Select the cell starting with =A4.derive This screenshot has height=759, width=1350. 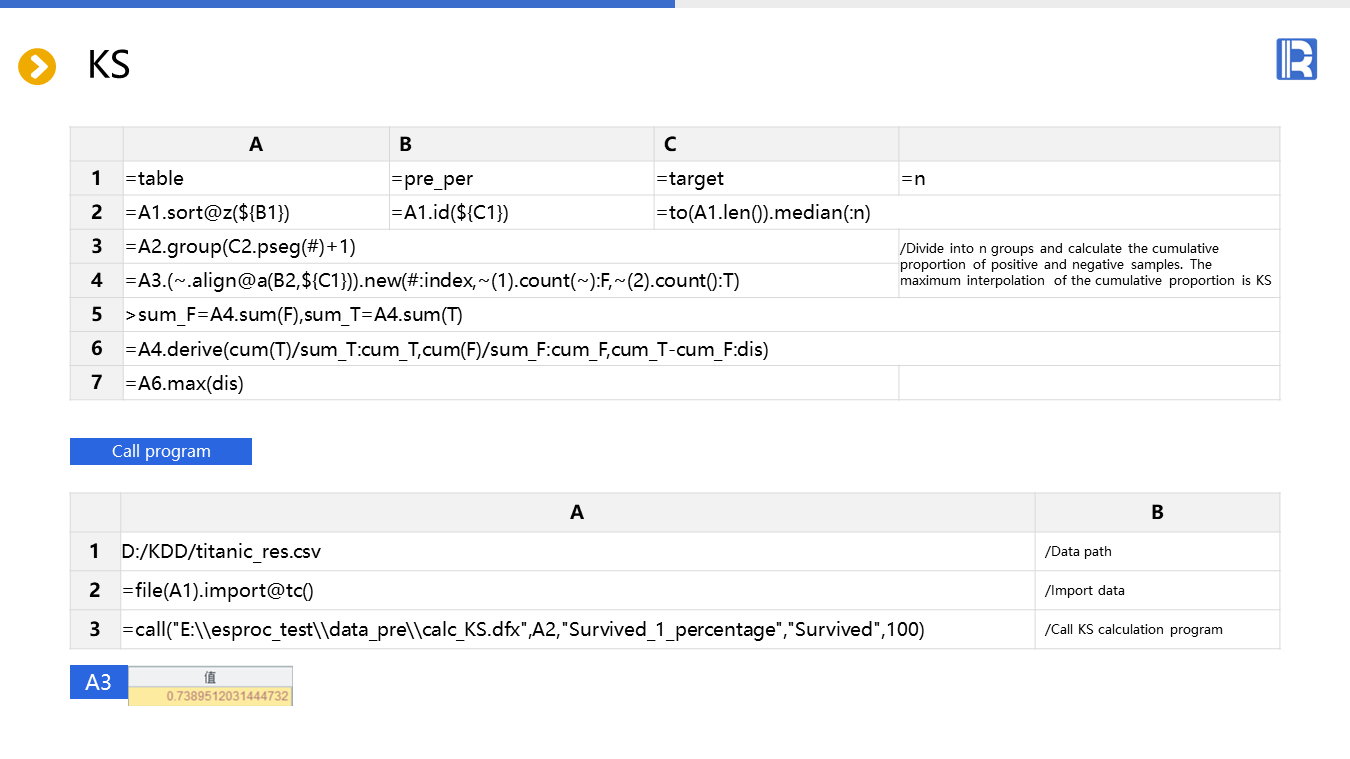[700, 349]
